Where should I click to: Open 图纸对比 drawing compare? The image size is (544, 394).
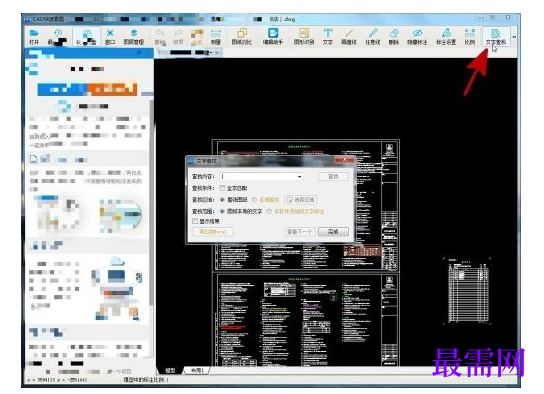(241, 37)
